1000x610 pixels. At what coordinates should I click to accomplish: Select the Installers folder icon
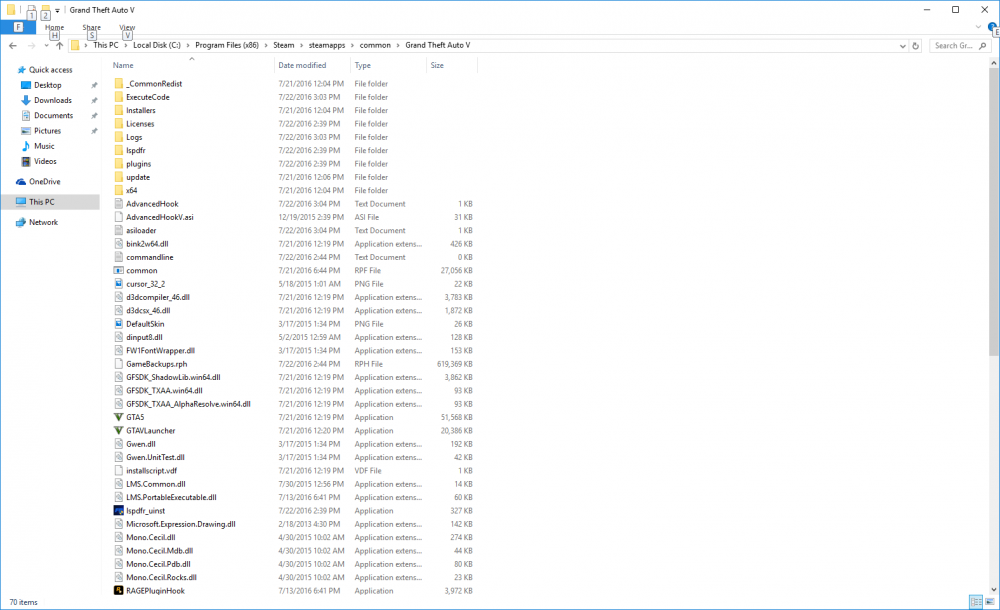[x=119, y=110]
